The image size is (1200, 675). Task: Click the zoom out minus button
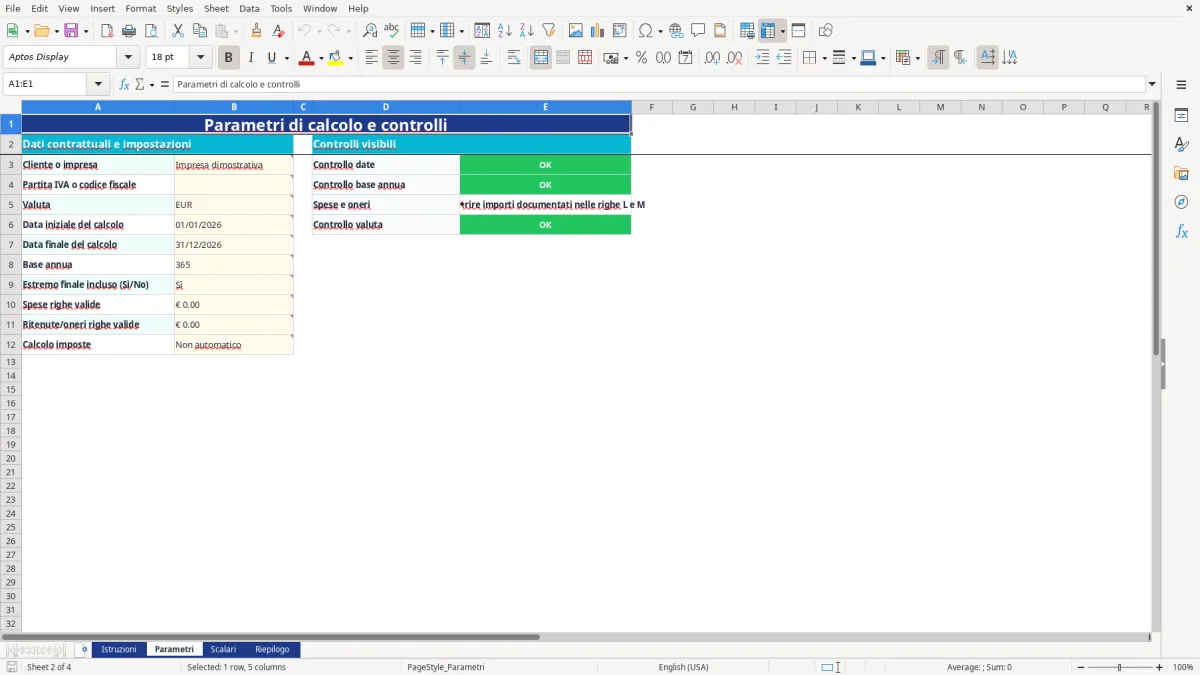click(x=1080, y=667)
